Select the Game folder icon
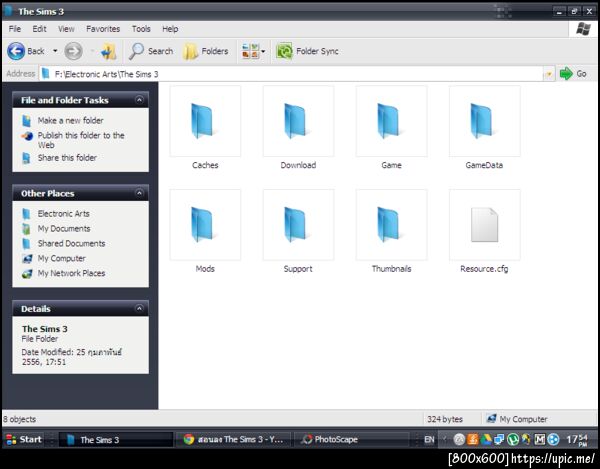This screenshot has height=469, width=600. 391,121
